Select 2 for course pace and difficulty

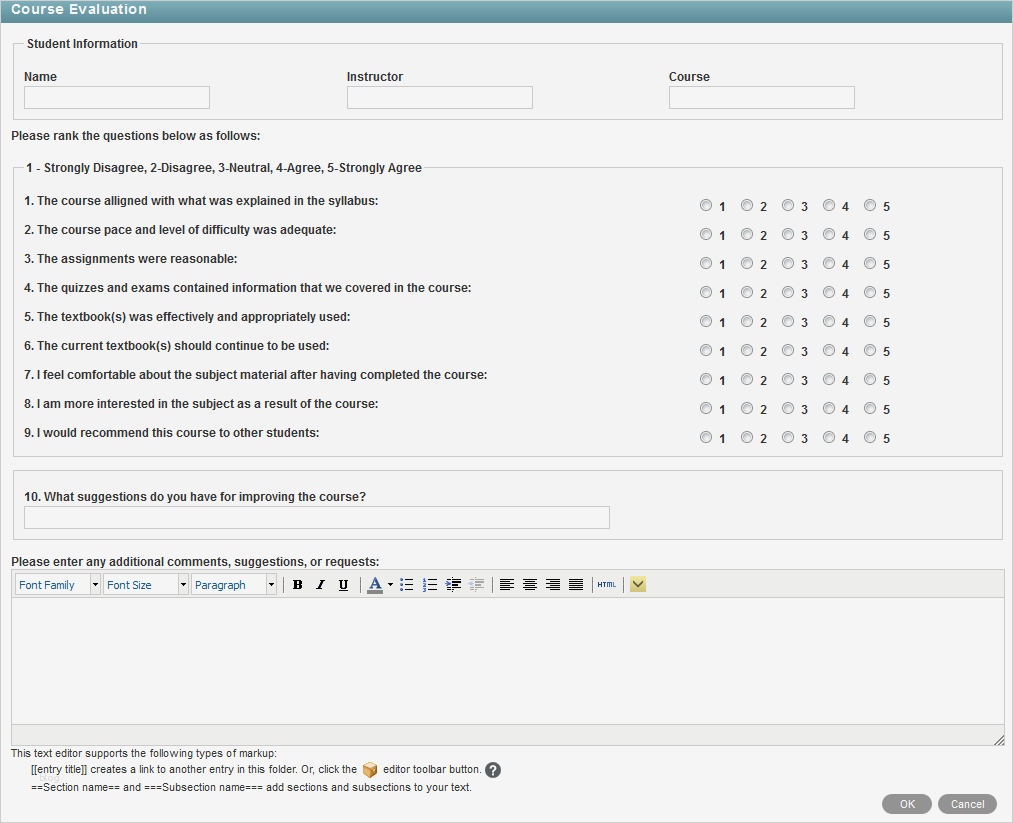click(747, 234)
